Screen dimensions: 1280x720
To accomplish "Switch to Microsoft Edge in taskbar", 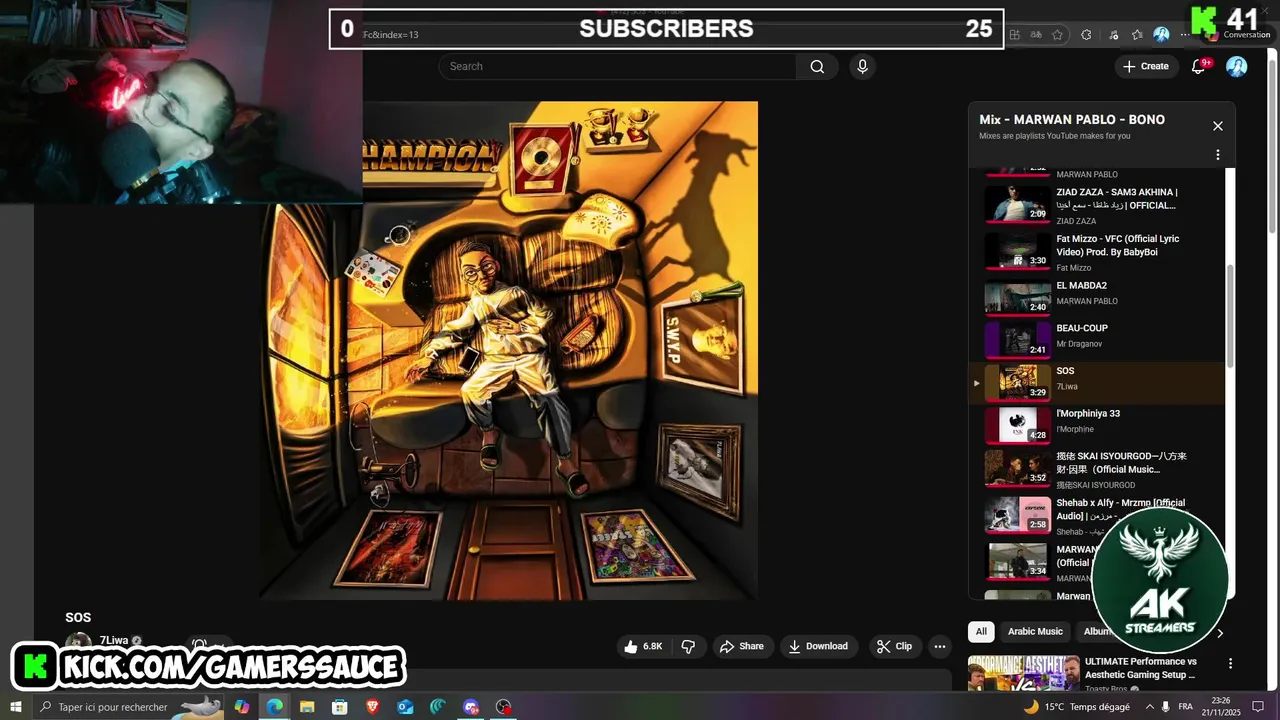I will (274, 707).
